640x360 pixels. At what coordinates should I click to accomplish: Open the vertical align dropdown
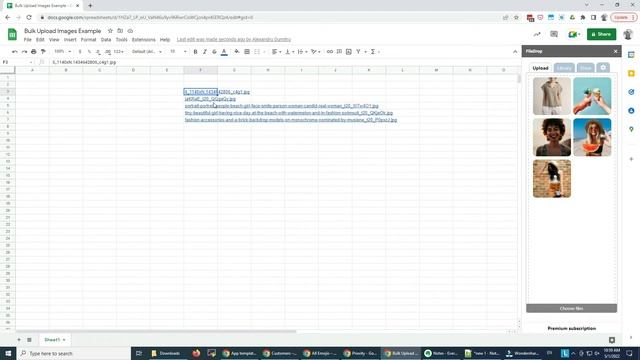coord(289,52)
